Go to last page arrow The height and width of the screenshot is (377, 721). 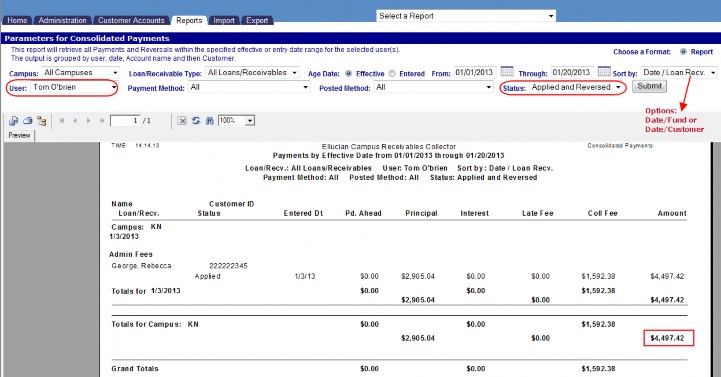(x=102, y=120)
